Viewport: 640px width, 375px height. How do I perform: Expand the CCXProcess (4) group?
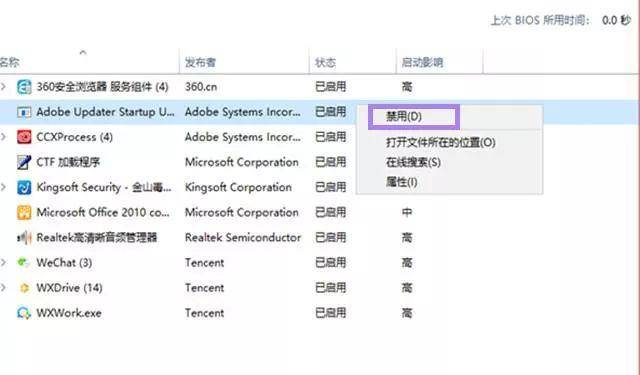point(4,137)
